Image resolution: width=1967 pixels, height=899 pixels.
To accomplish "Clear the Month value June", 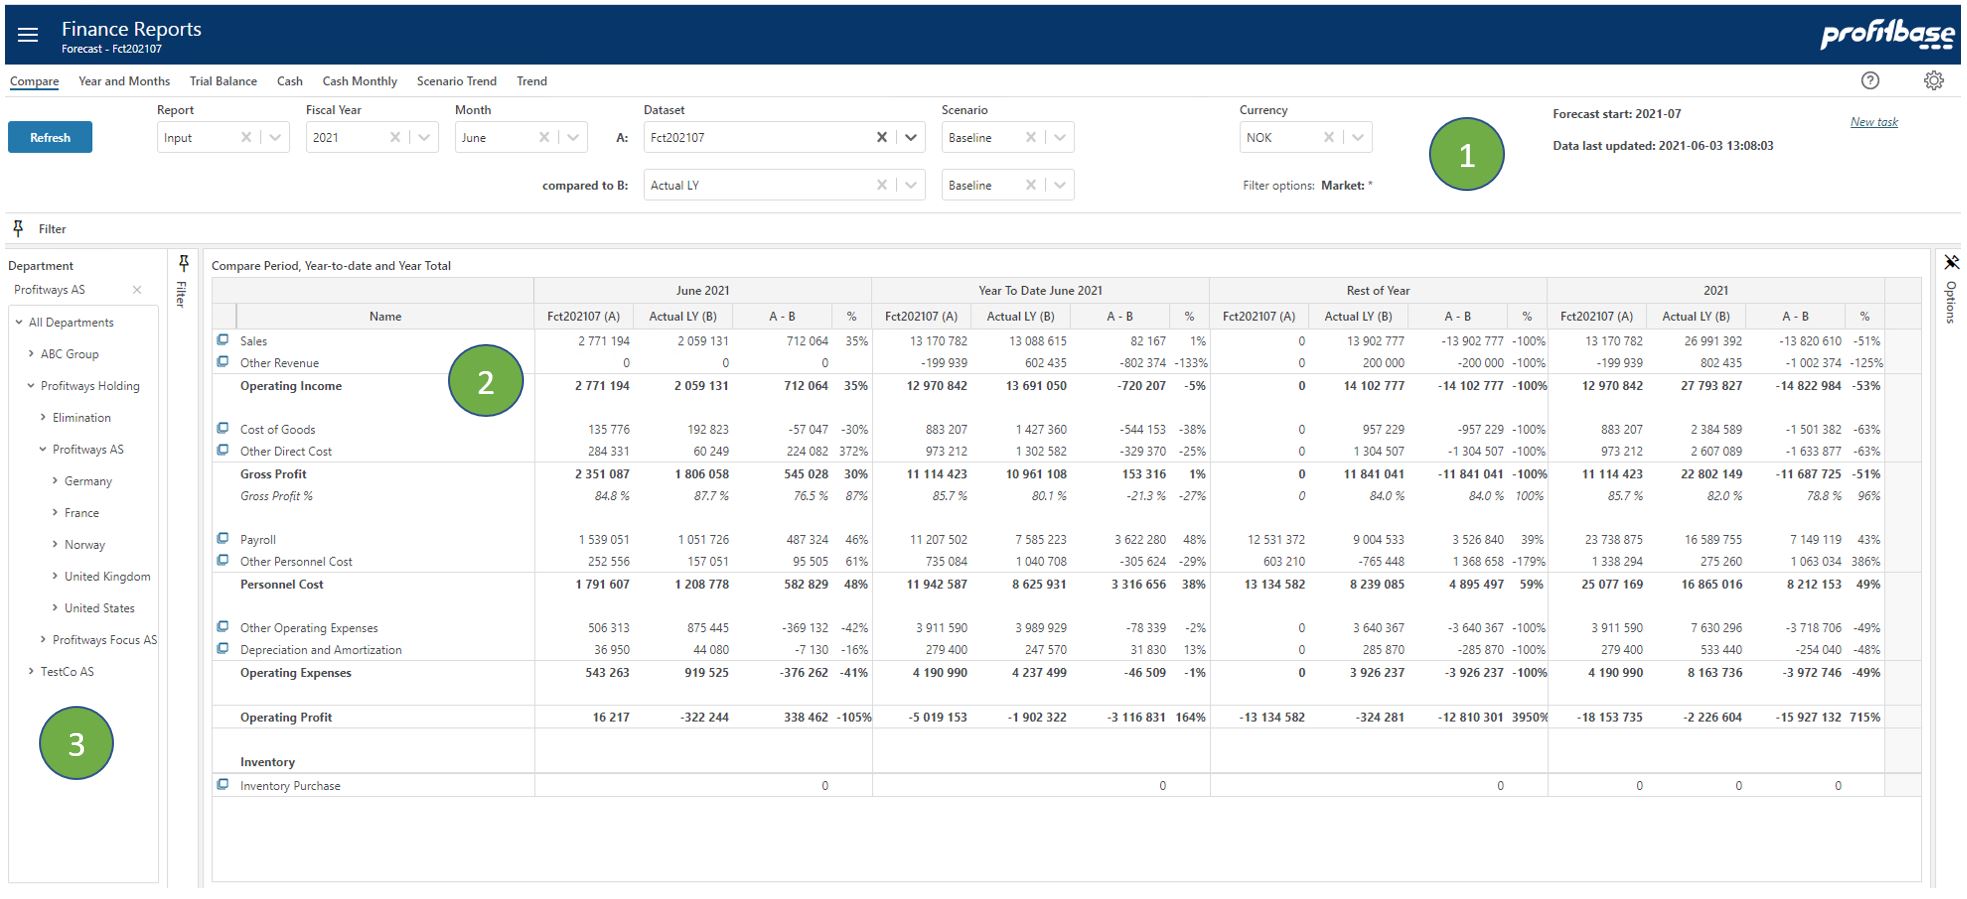I will tap(544, 137).
